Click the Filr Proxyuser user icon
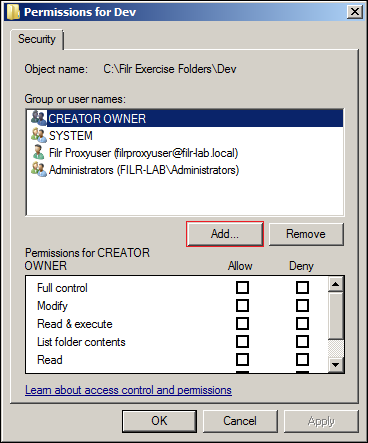368x443 pixels. pyautogui.click(x=39, y=152)
